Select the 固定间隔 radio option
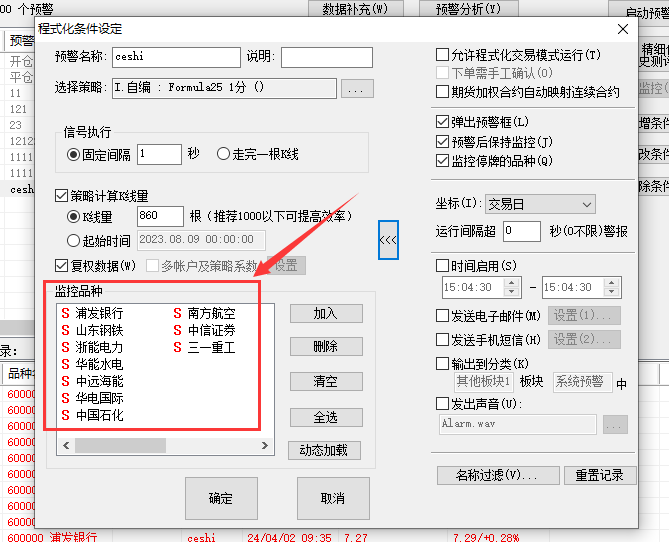669x542 pixels. click(x=73, y=154)
